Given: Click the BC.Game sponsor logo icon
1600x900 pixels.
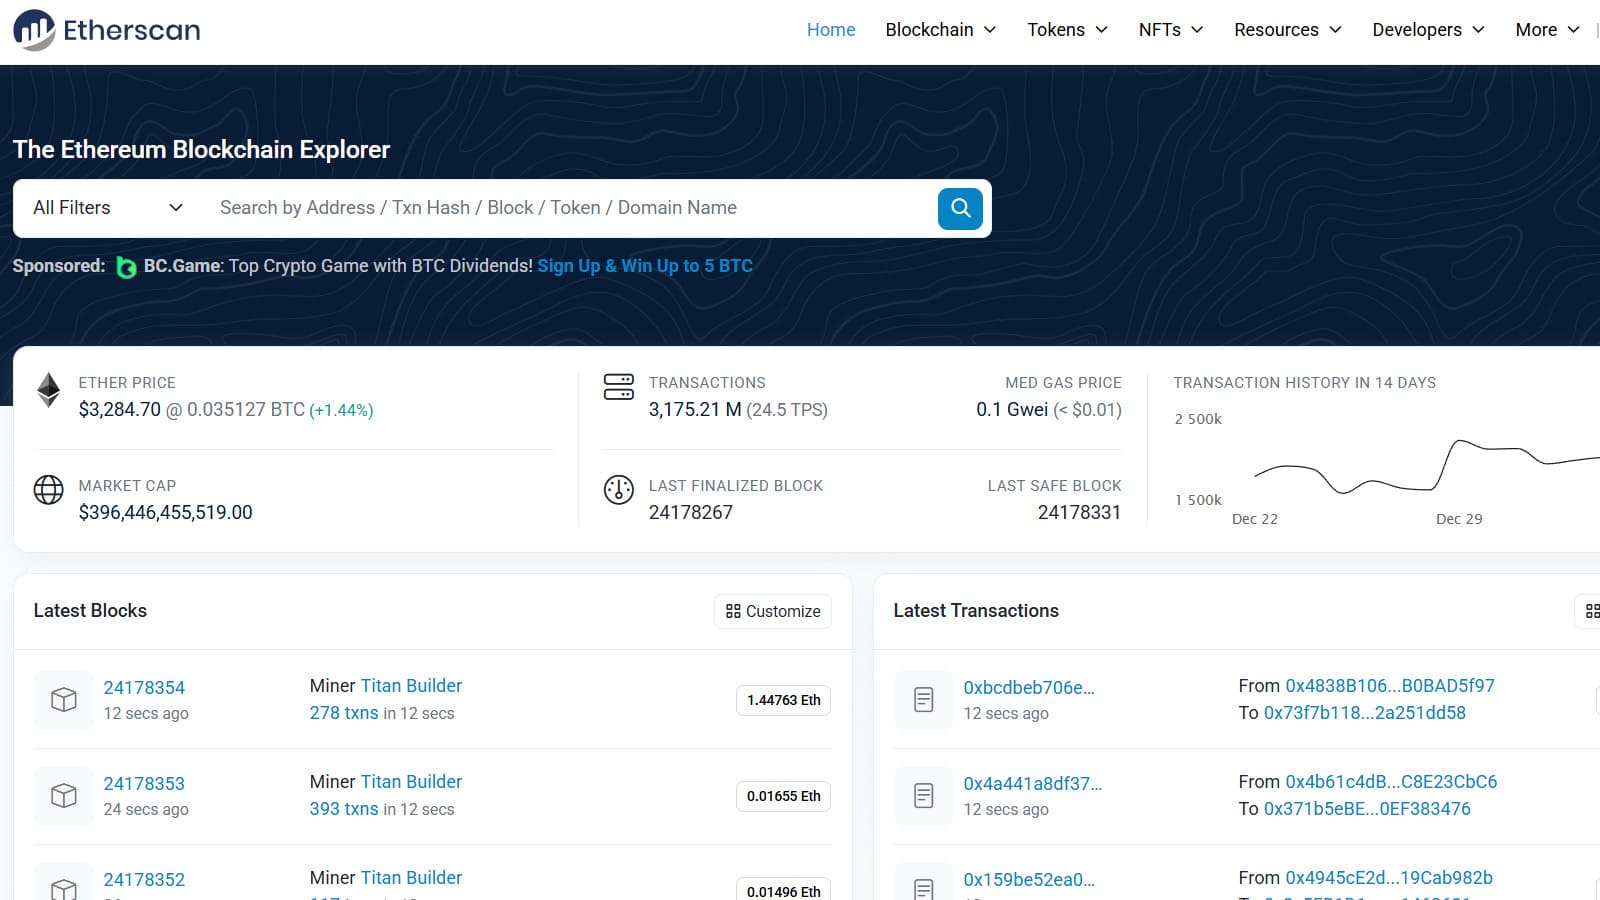Looking at the screenshot, I should click(x=126, y=267).
